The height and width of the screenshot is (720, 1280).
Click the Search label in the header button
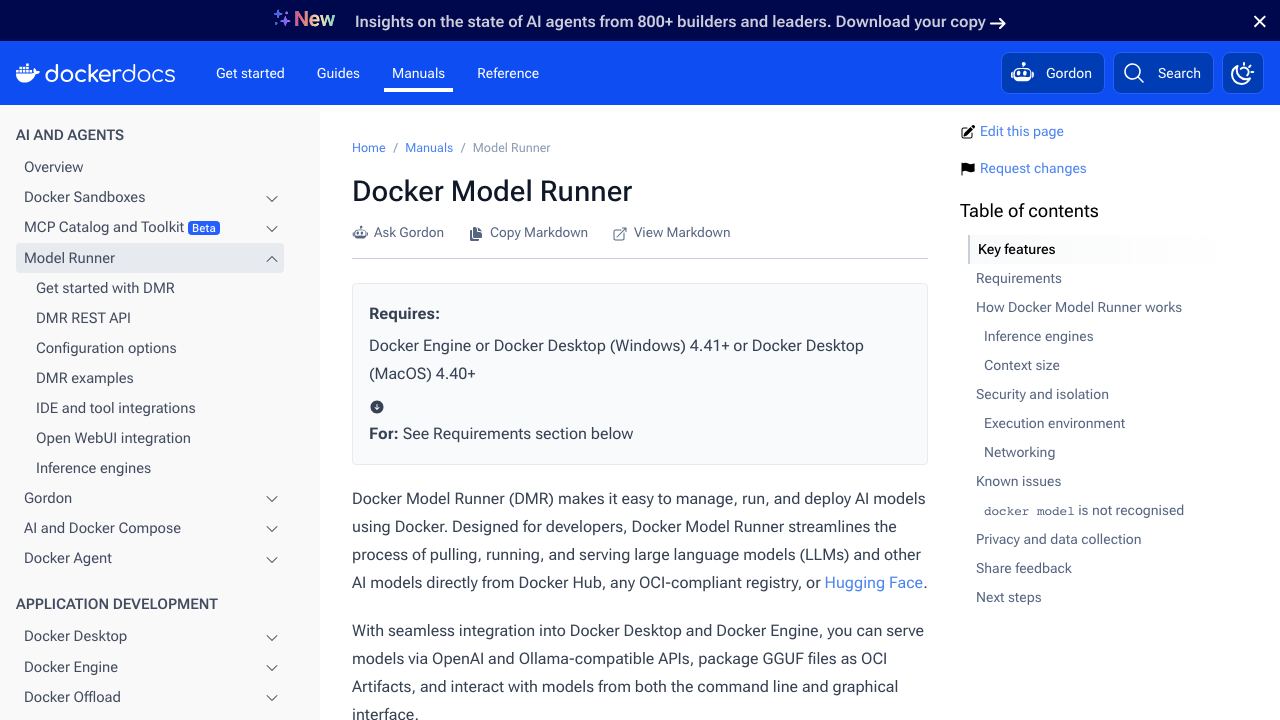point(1179,73)
